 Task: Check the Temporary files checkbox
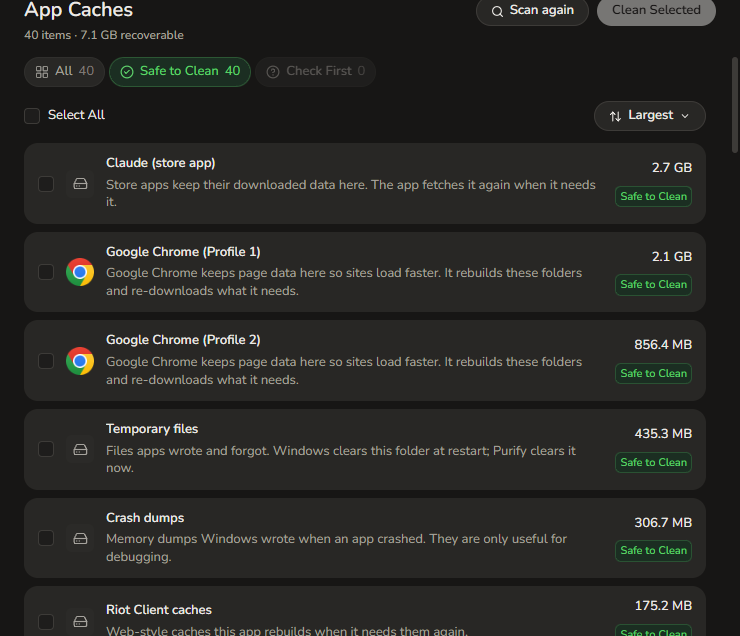[x=46, y=449]
